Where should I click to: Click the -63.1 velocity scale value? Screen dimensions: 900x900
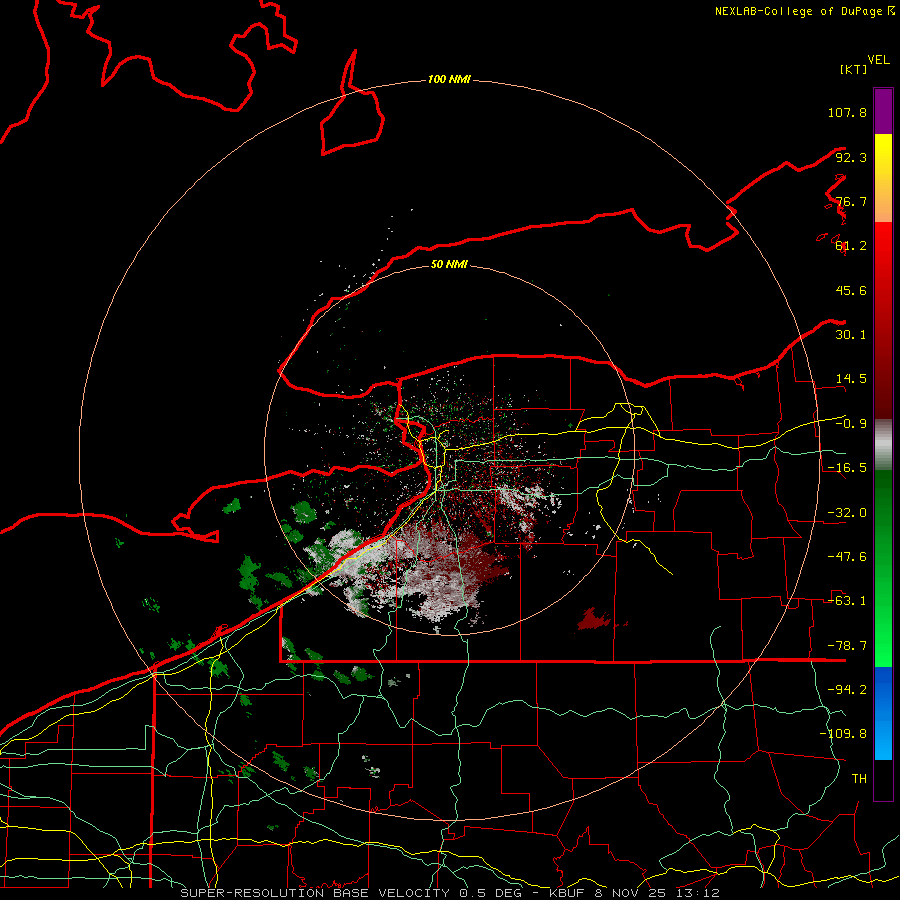pos(847,601)
